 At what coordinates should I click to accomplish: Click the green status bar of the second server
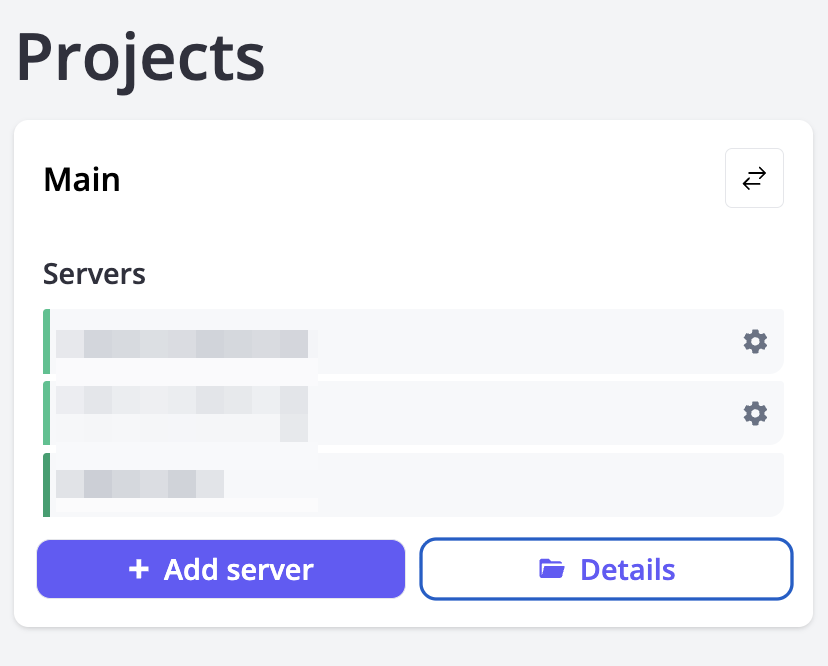pos(45,413)
